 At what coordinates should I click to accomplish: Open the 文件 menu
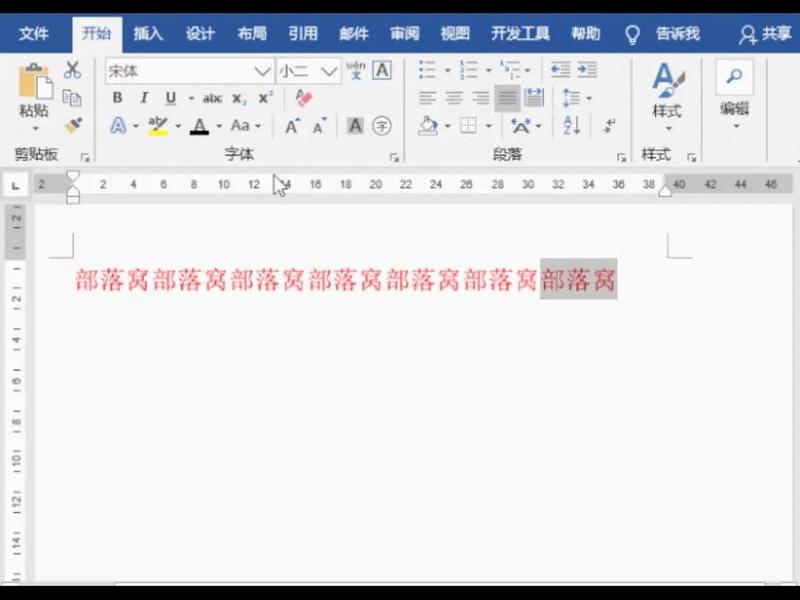34,34
